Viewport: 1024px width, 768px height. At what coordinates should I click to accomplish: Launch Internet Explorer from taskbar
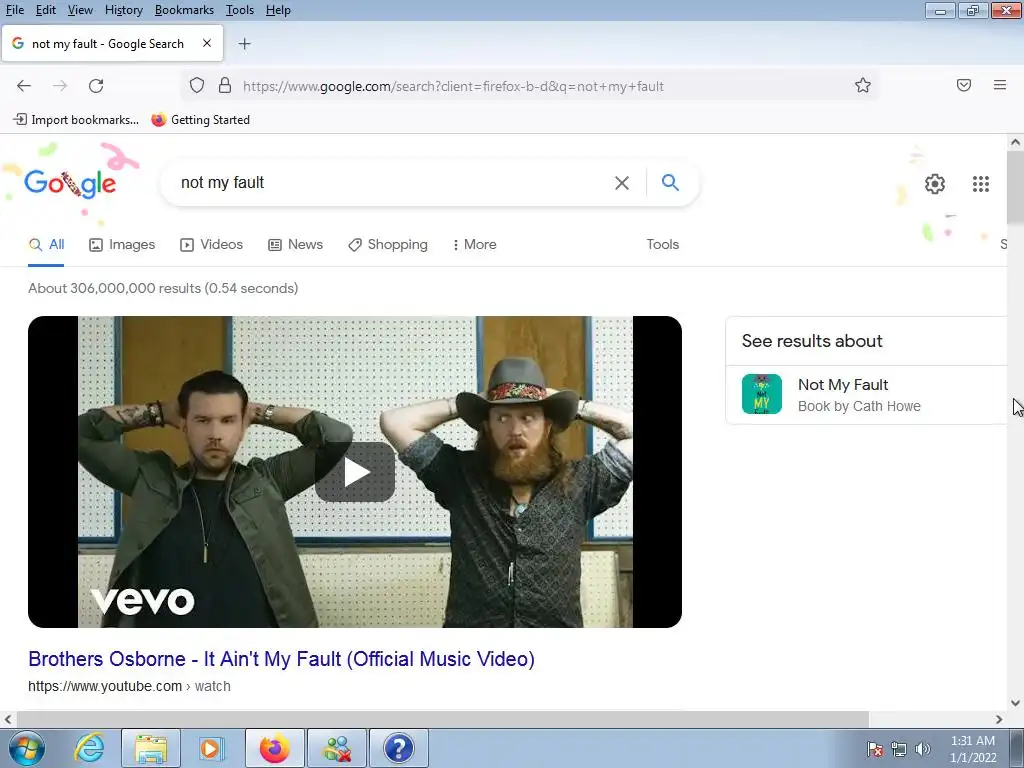[x=89, y=748]
